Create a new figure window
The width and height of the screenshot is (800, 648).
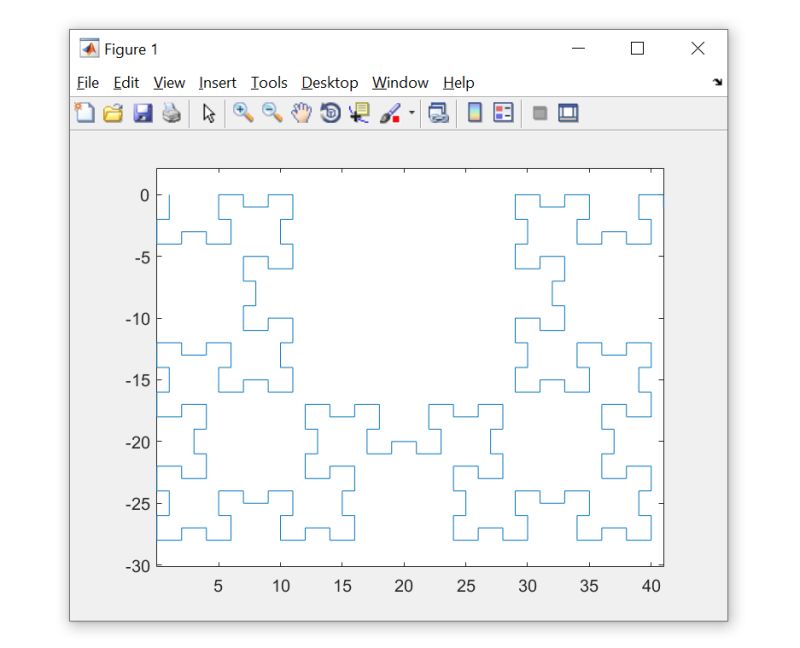[85, 113]
